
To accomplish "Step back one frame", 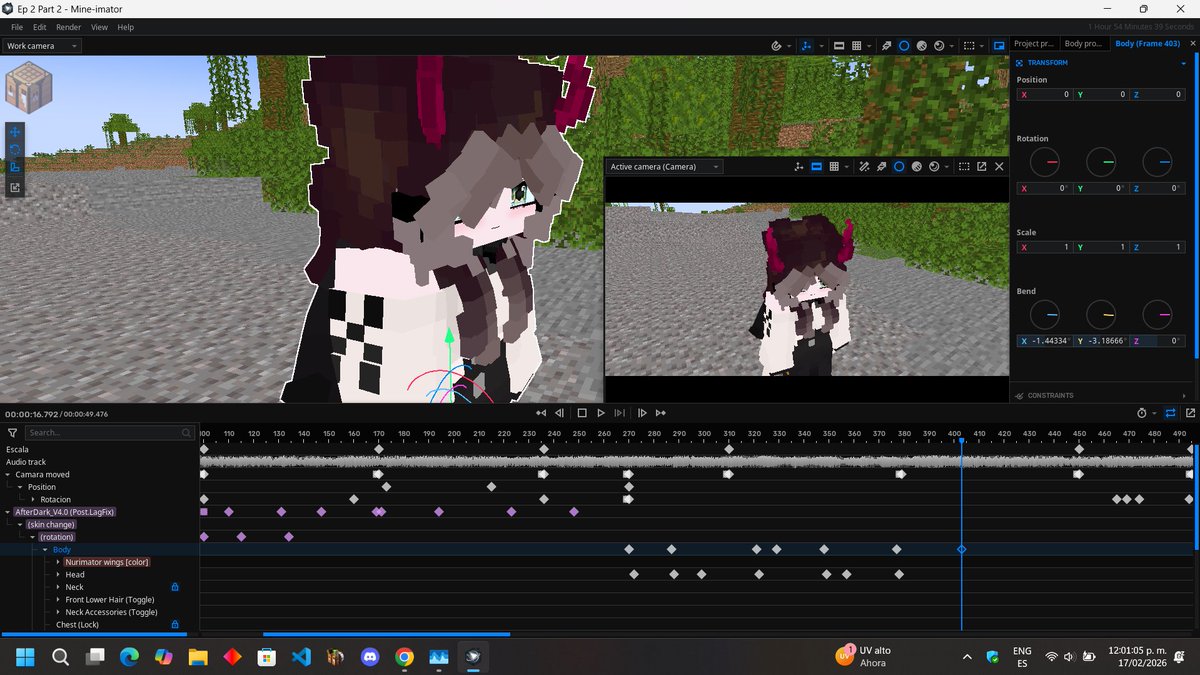I will click(x=560, y=413).
